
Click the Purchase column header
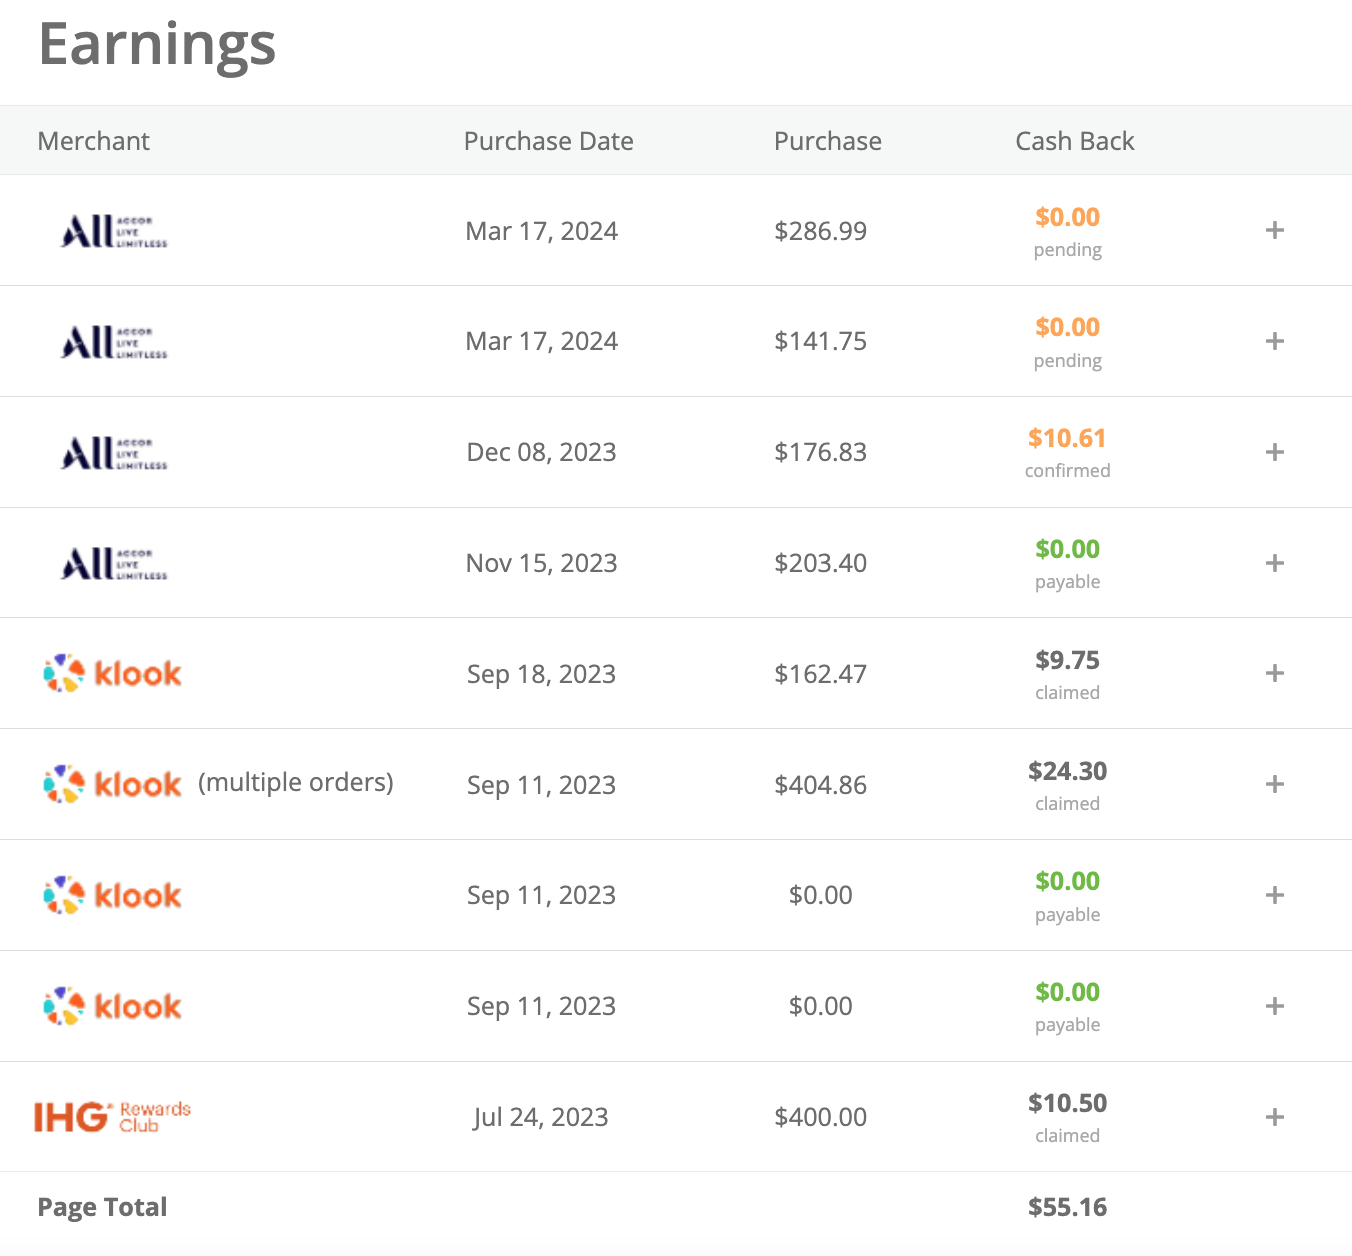coord(828,141)
